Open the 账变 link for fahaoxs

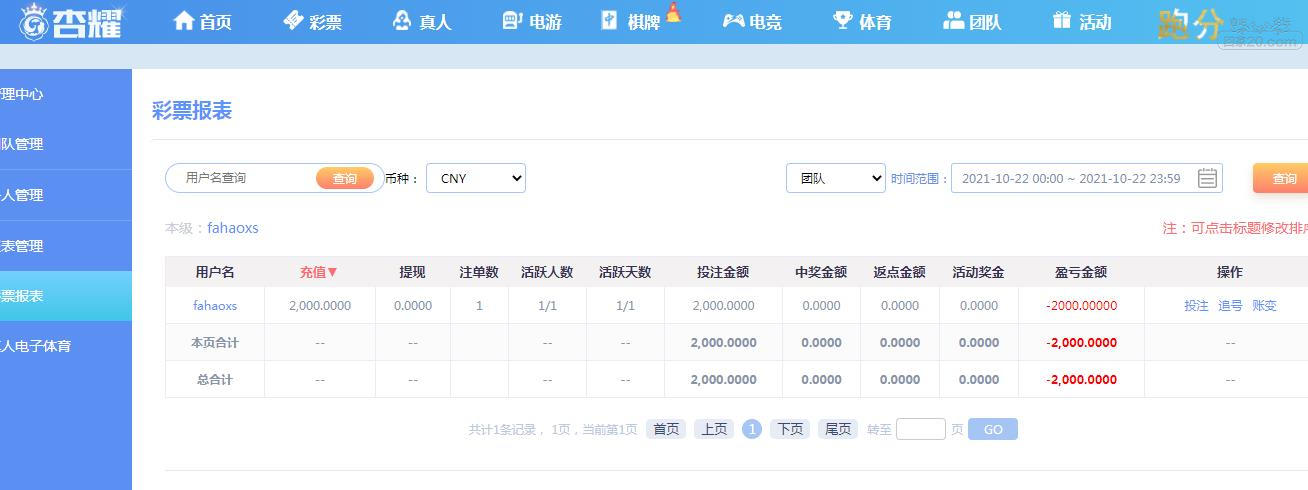point(1264,305)
